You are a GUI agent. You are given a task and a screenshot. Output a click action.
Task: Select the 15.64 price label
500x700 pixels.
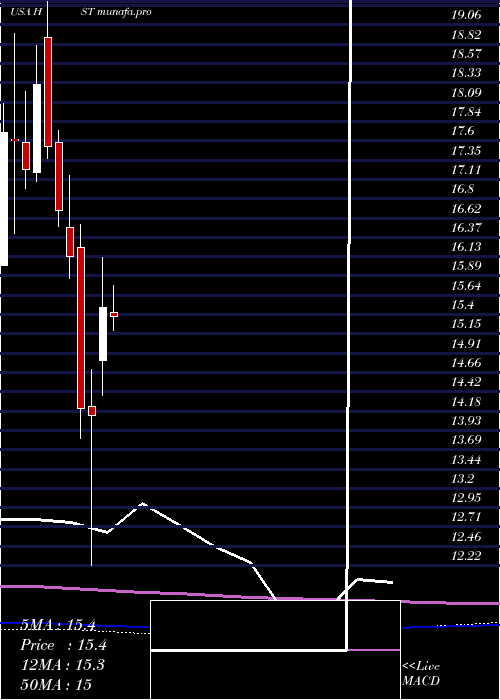pos(466,286)
